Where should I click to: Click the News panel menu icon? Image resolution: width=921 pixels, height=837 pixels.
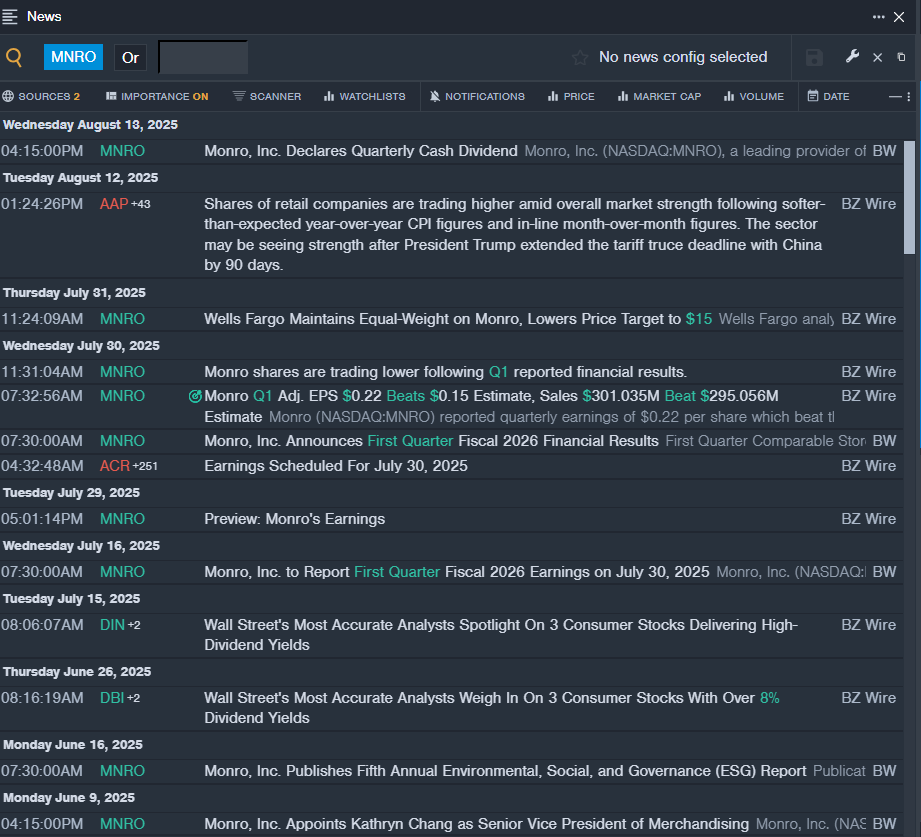click(9, 16)
